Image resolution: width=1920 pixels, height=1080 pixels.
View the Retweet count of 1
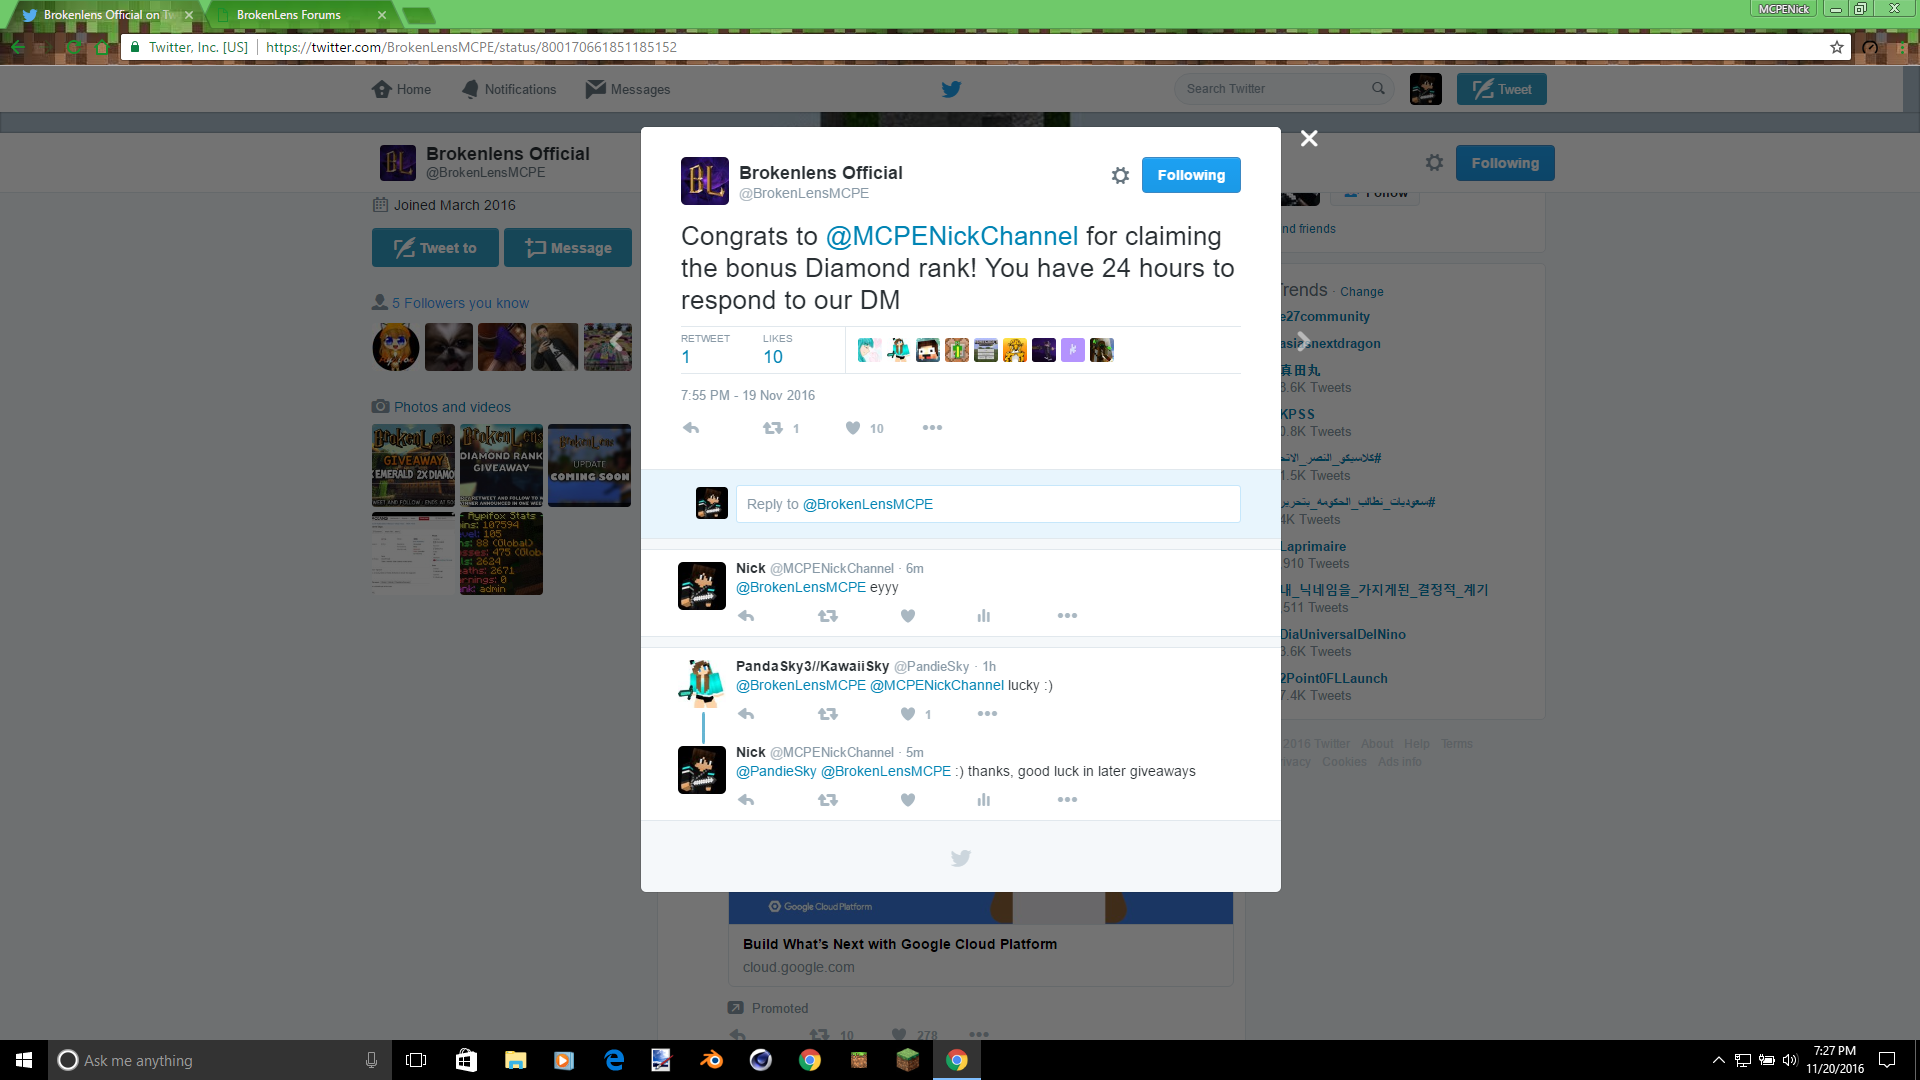tap(705, 350)
